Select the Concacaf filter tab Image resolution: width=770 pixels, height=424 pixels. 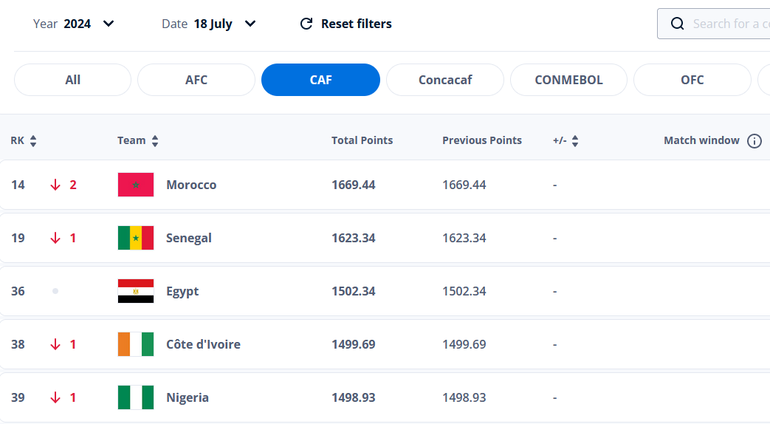tap(445, 80)
